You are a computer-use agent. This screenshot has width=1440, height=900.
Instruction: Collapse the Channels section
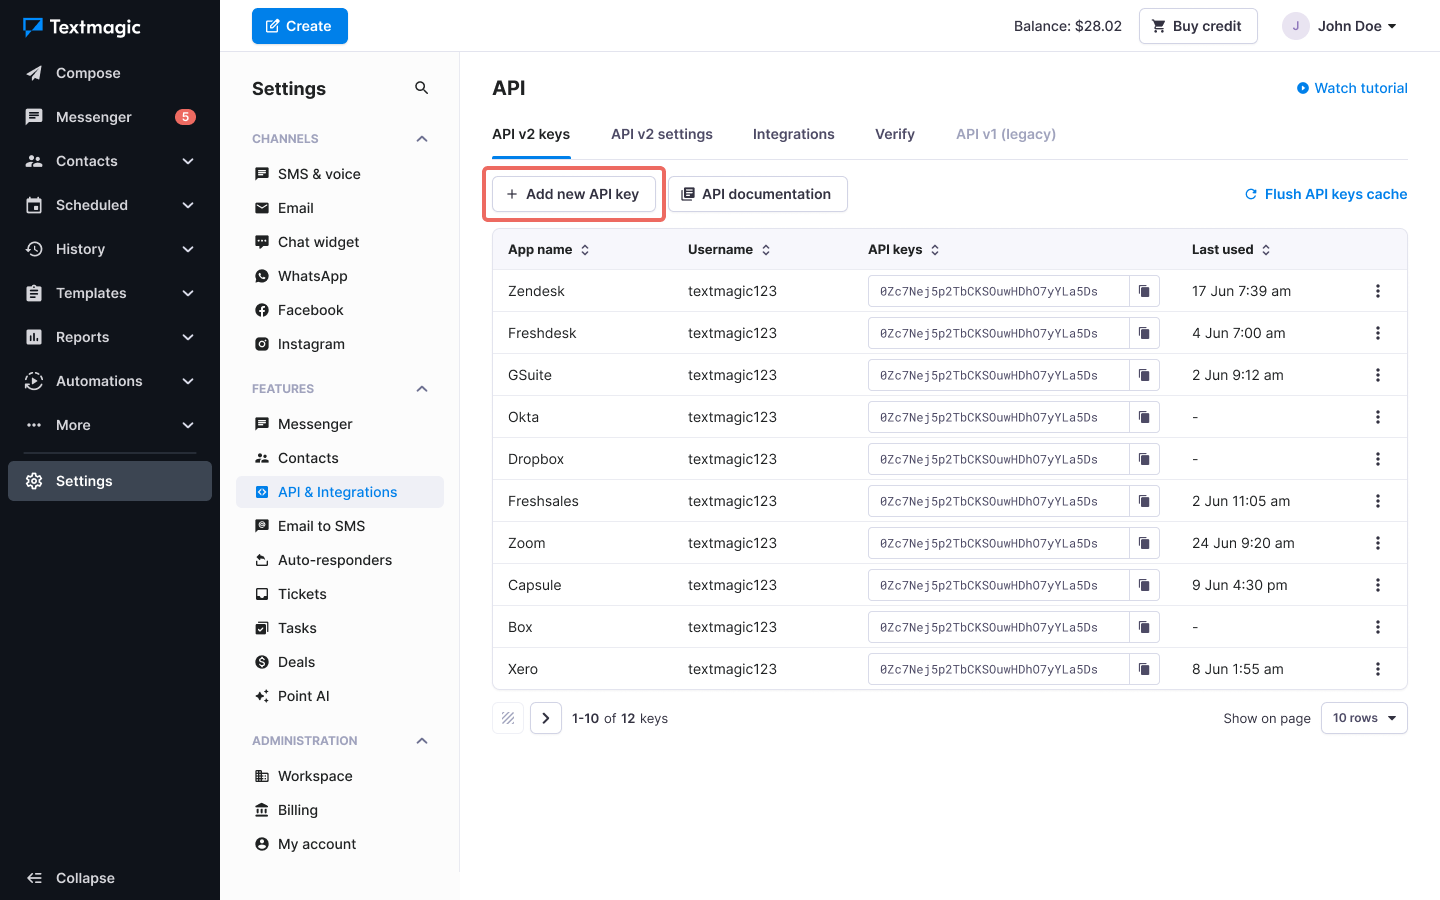point(422,139)
